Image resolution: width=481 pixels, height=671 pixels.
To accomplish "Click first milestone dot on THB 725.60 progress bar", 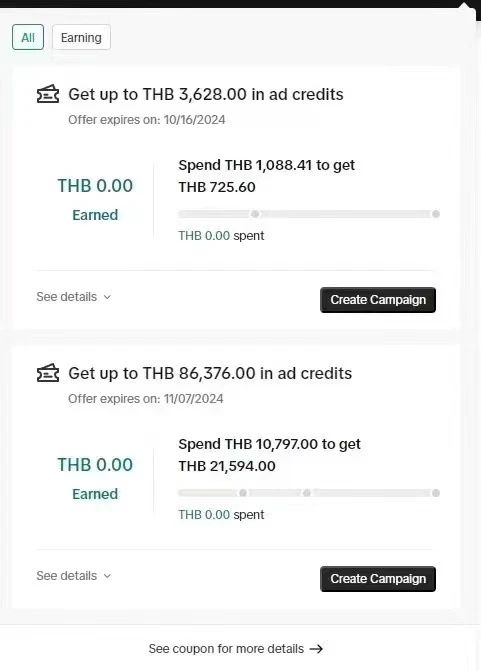I will tap(255, 214).
